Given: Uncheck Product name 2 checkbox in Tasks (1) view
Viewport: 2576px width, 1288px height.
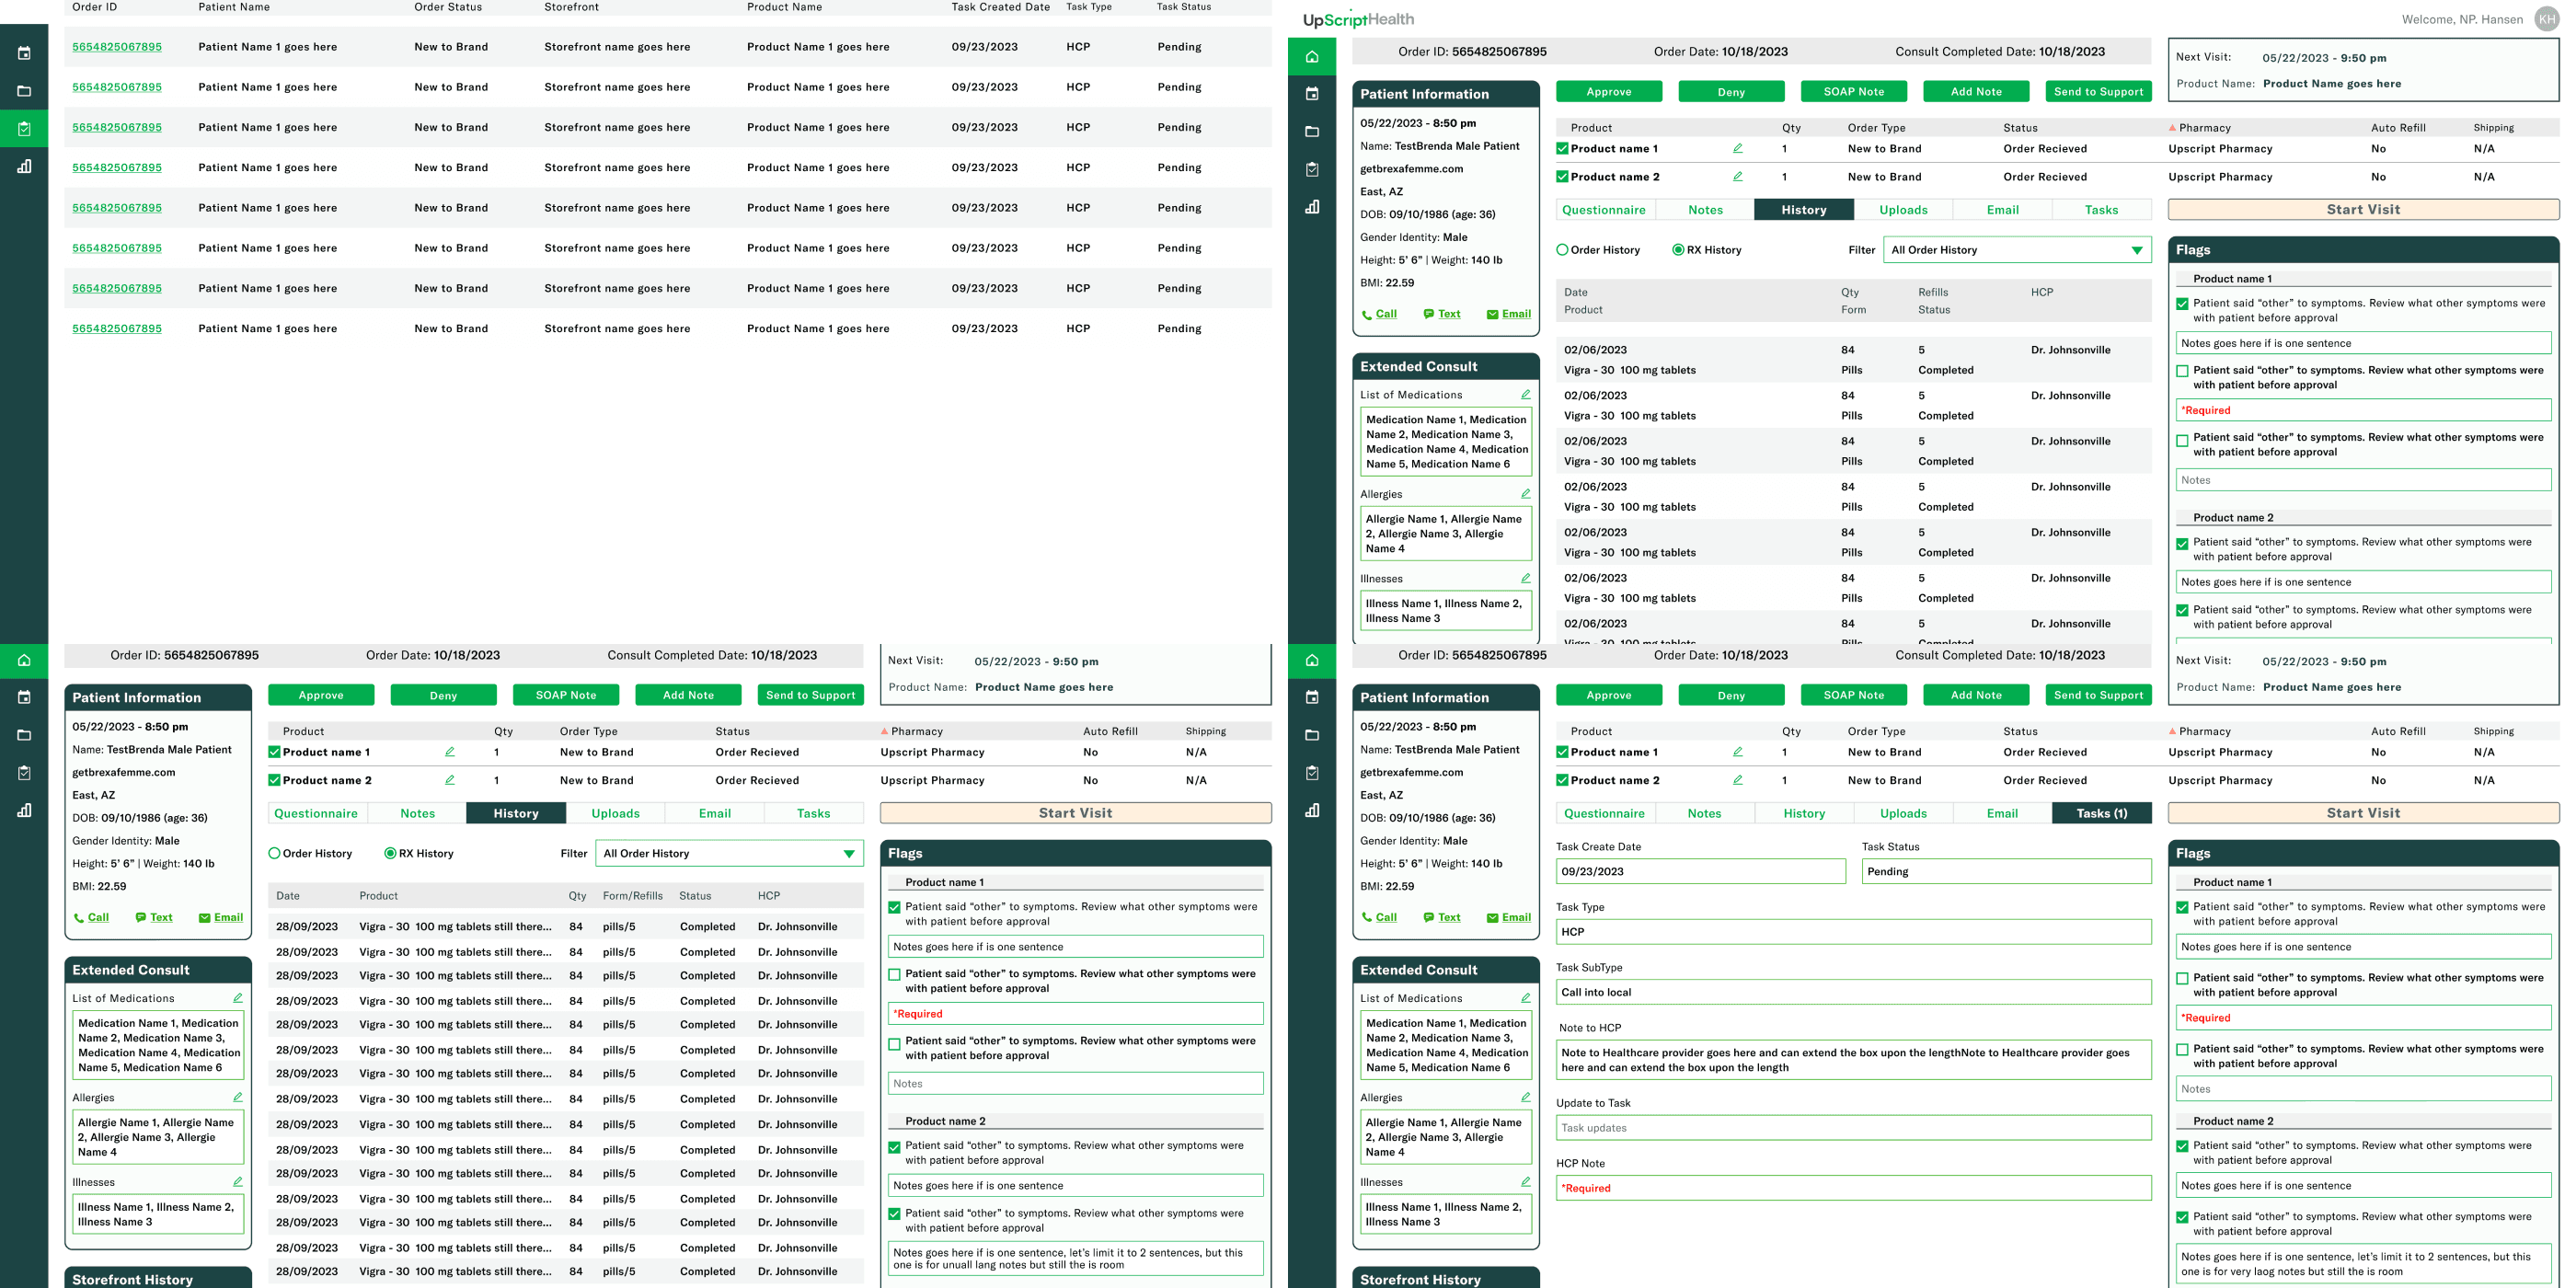Looking at the screenshot, I should pos(1562,780).
